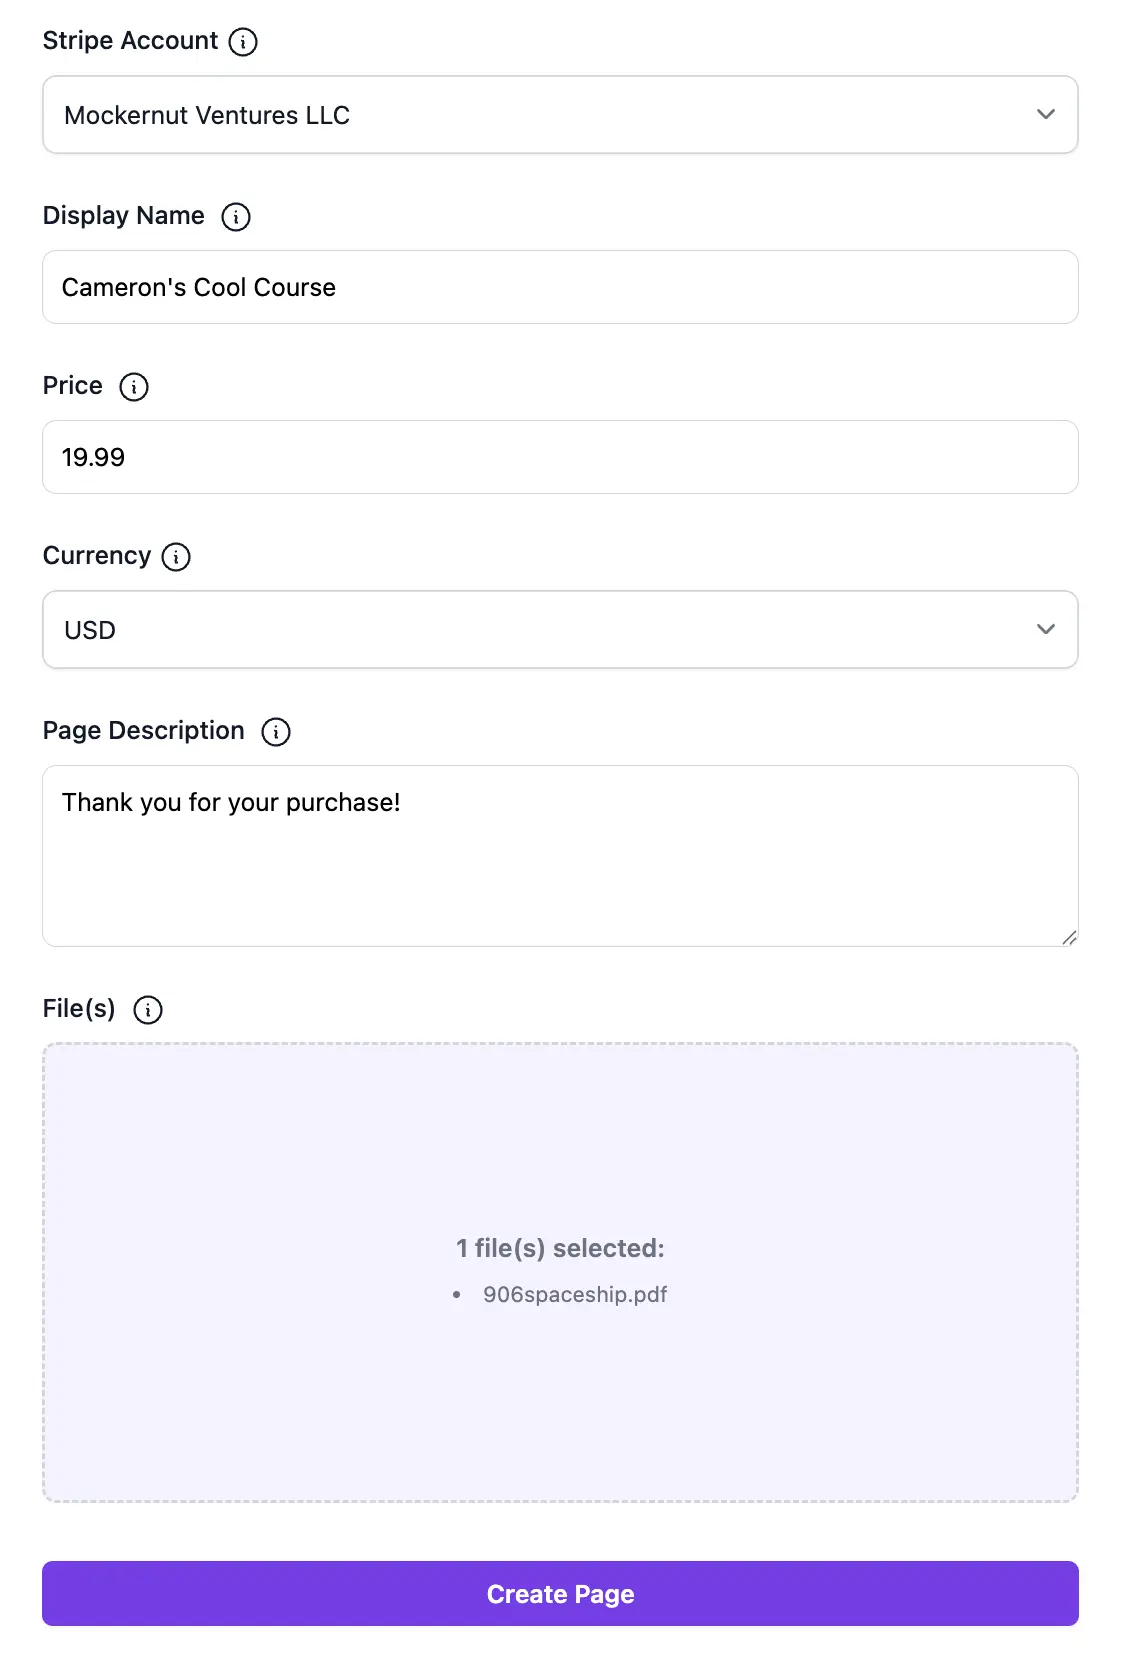1130x1660 pixels.
Task: Click the Cameron's Cool Course text
Action: click(x=199, y=287)
